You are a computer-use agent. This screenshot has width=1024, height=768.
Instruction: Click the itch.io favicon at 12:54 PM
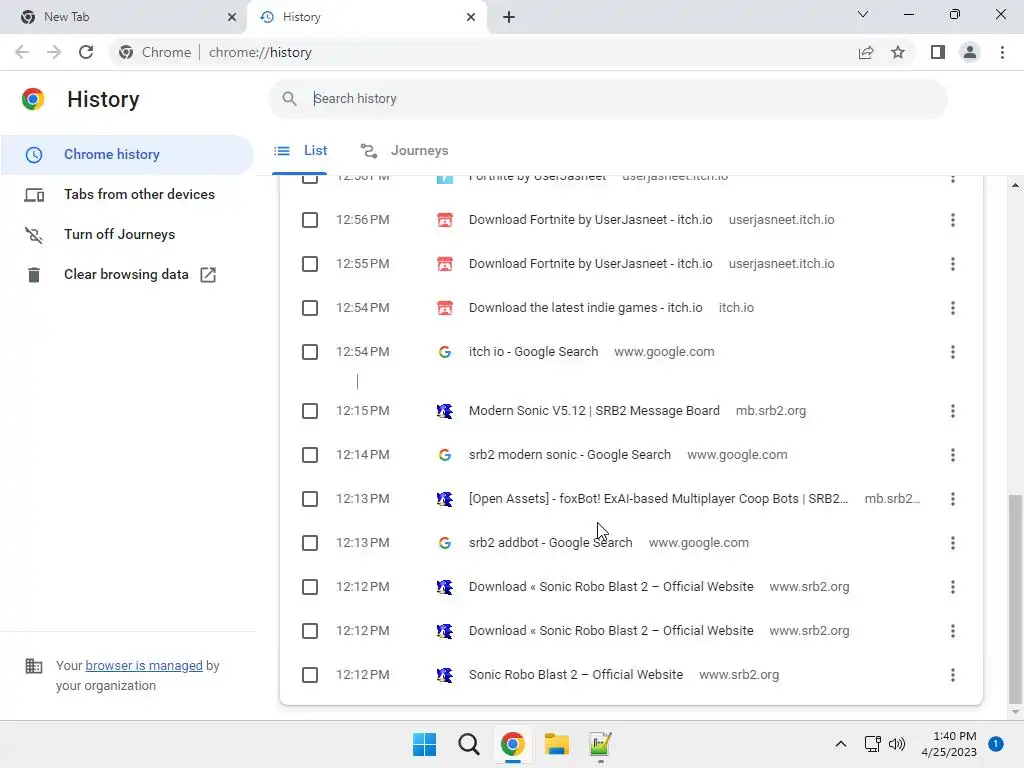click(445, 308)
